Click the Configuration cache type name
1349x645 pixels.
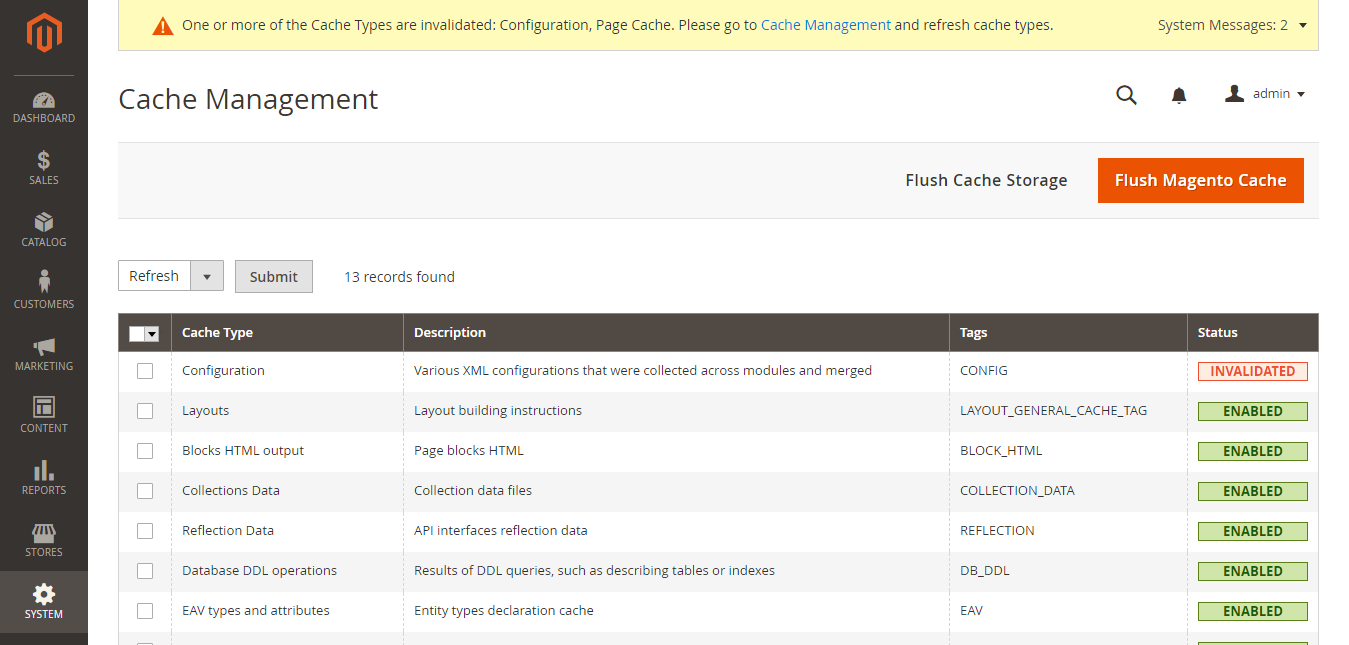point(223,371)
